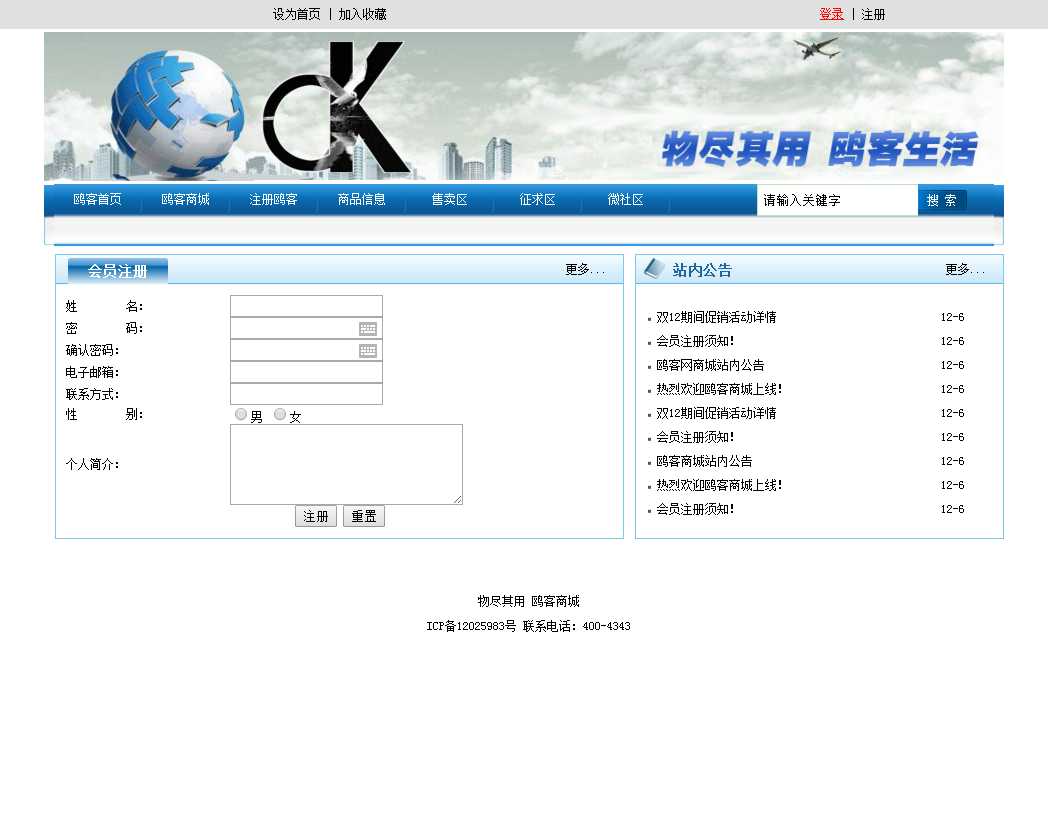1048x838 pixels.
Task: Switch to the 微社区 navigation item
Action: 625,200
